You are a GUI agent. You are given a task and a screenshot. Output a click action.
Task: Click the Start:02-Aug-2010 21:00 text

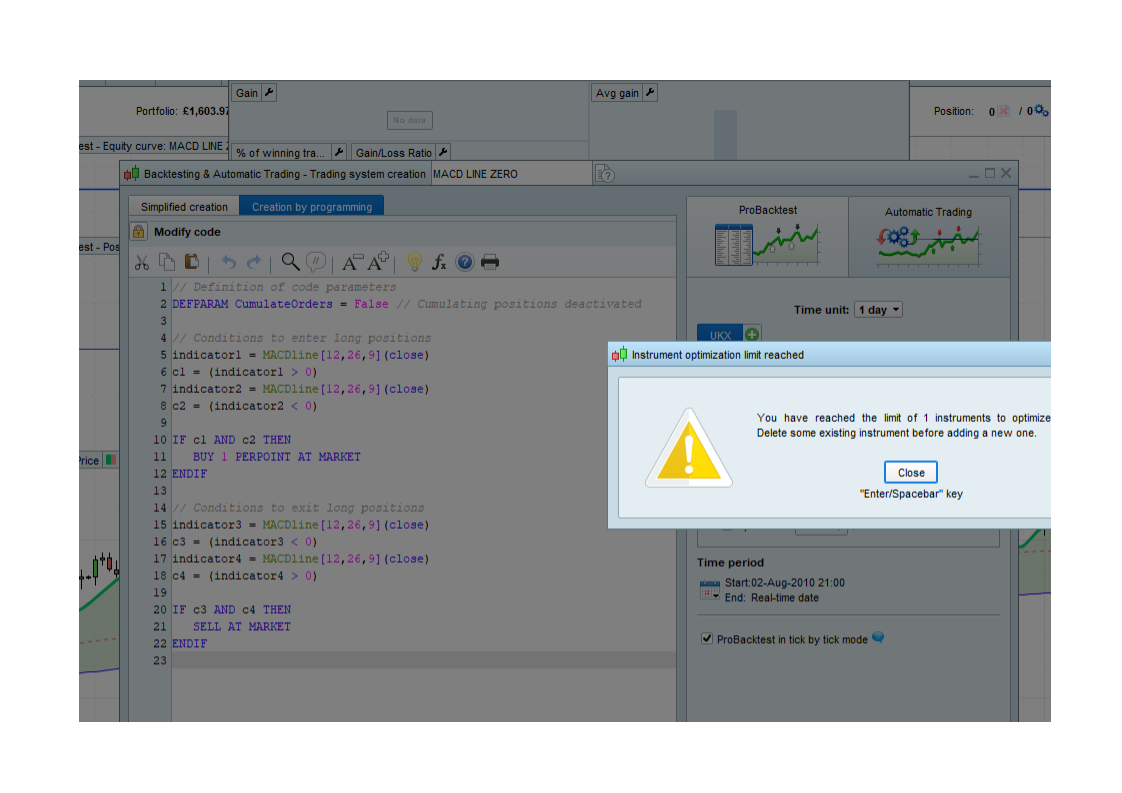pos(785,583)
